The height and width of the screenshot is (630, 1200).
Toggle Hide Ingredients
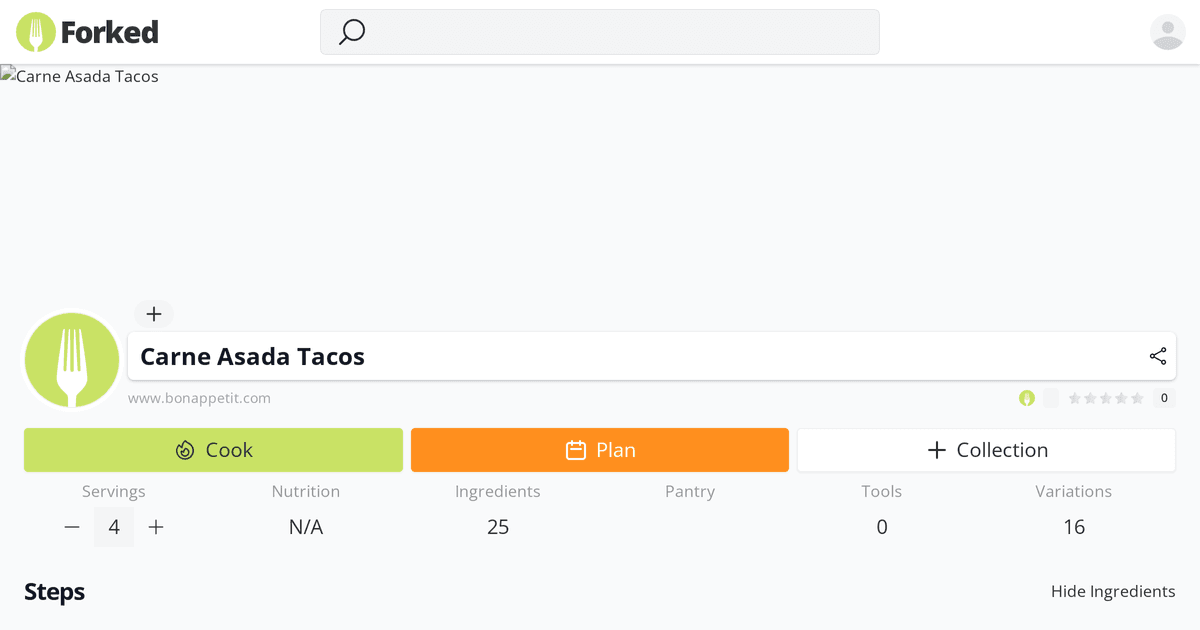(1113, 591)
